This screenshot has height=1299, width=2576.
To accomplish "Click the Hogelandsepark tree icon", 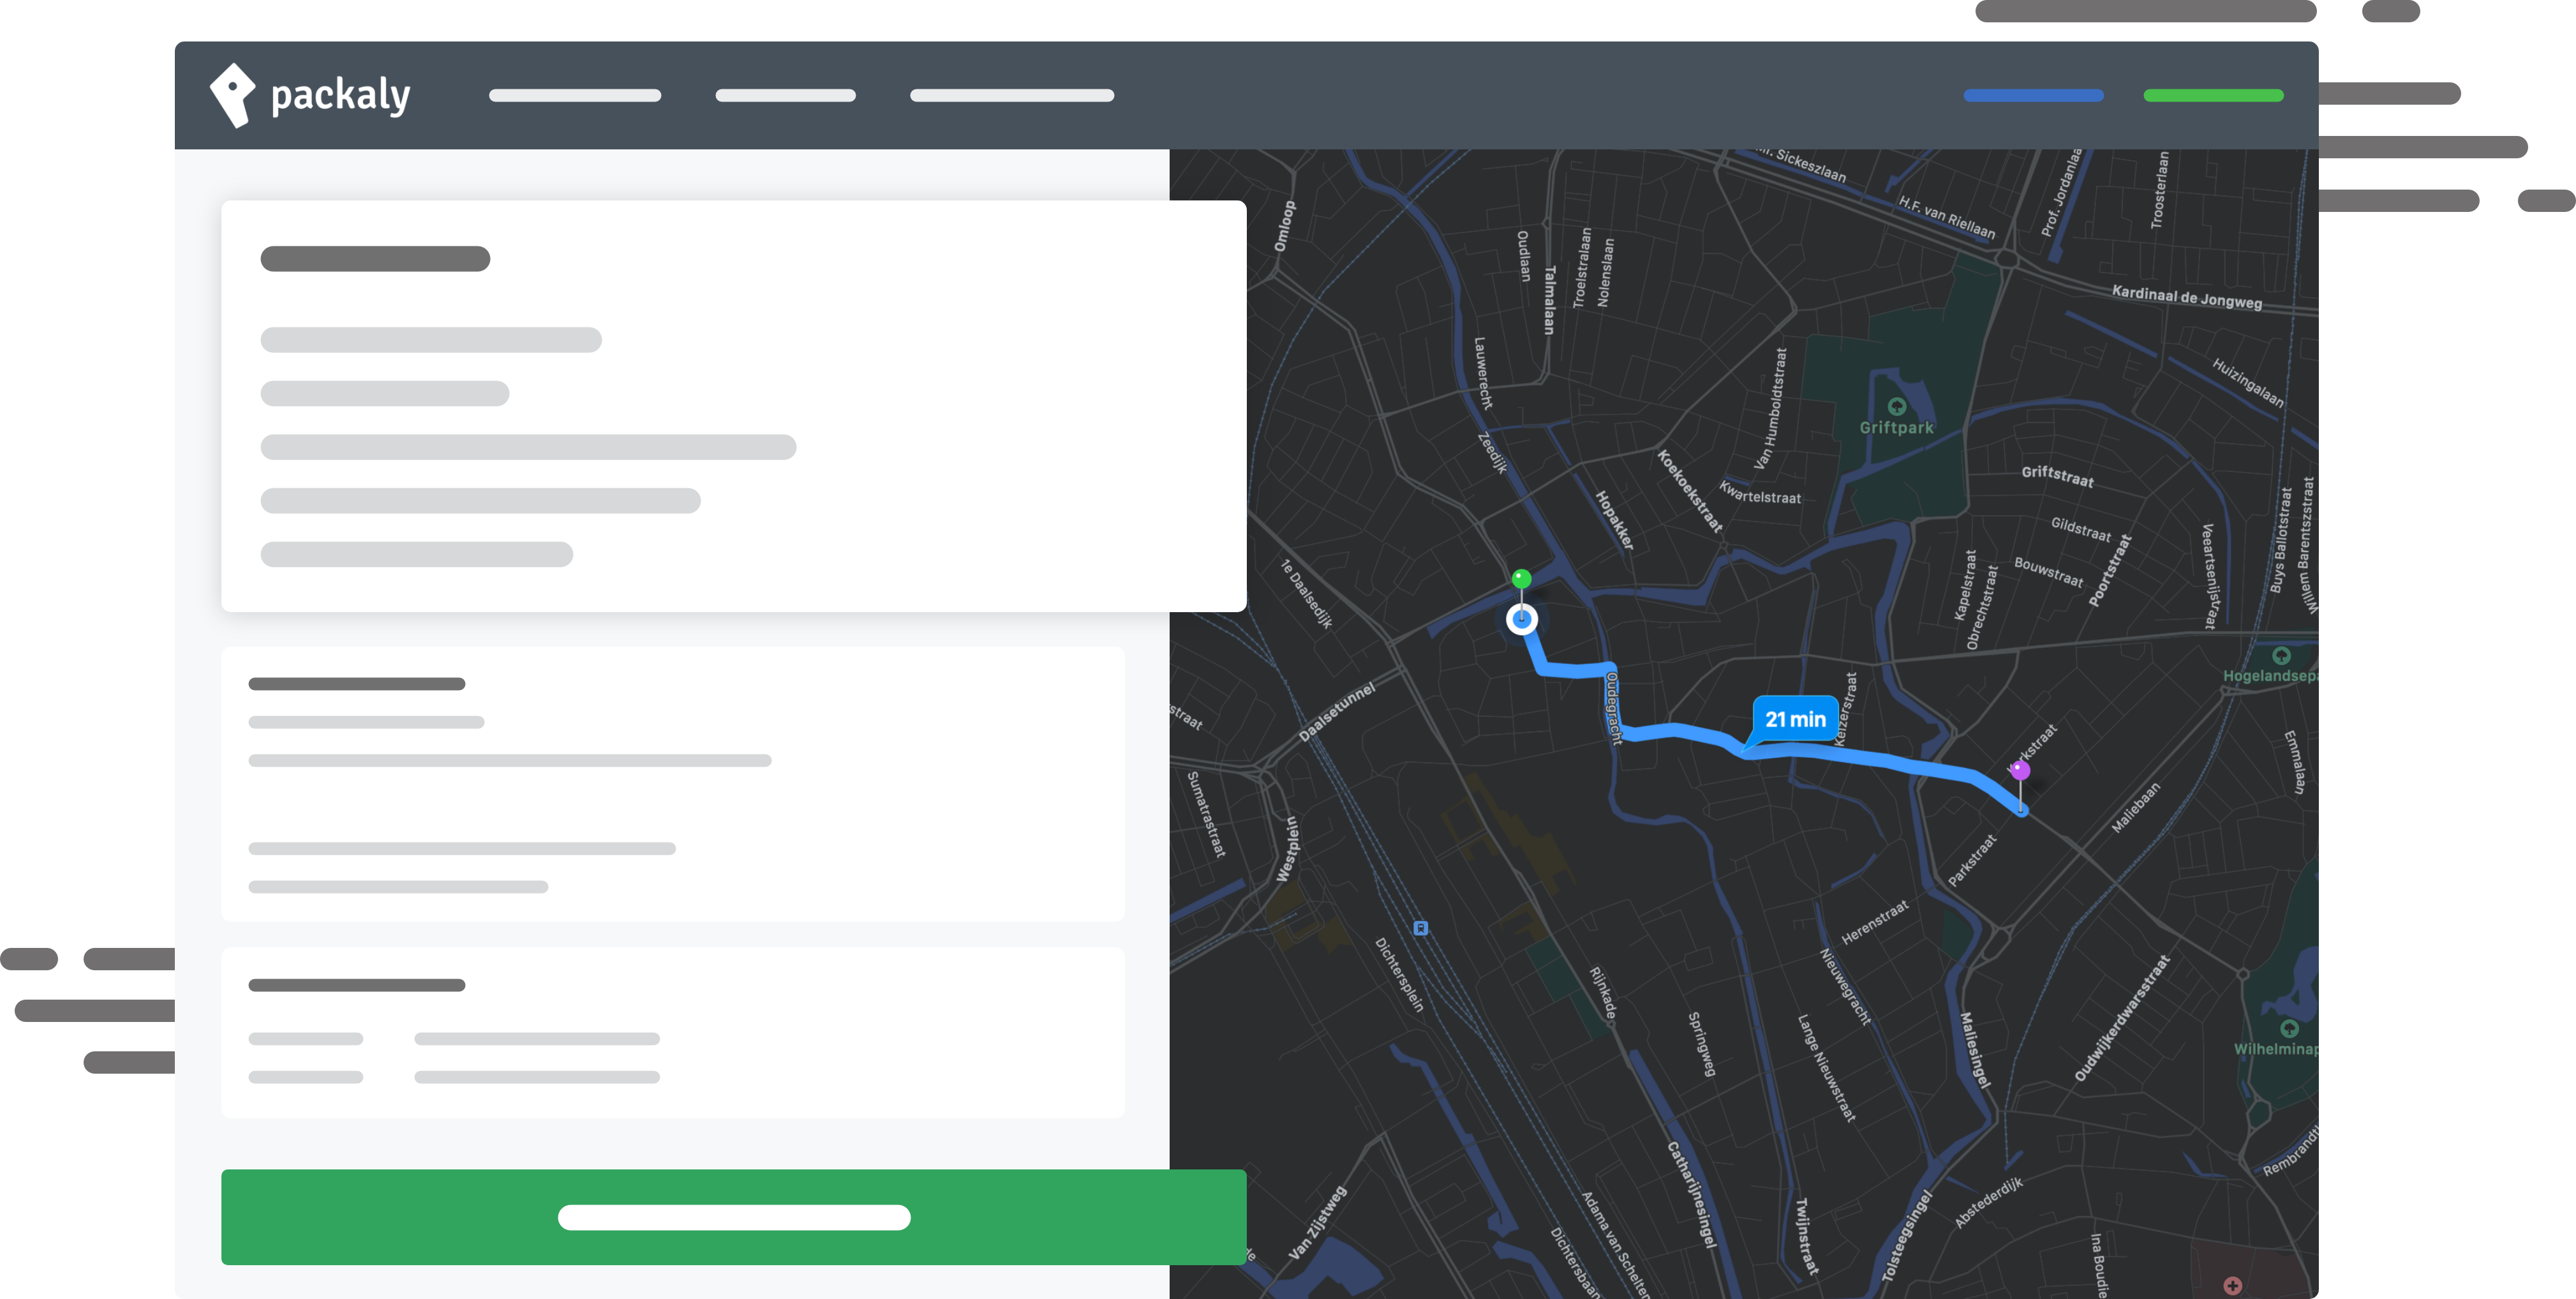I will (2281, 656).
